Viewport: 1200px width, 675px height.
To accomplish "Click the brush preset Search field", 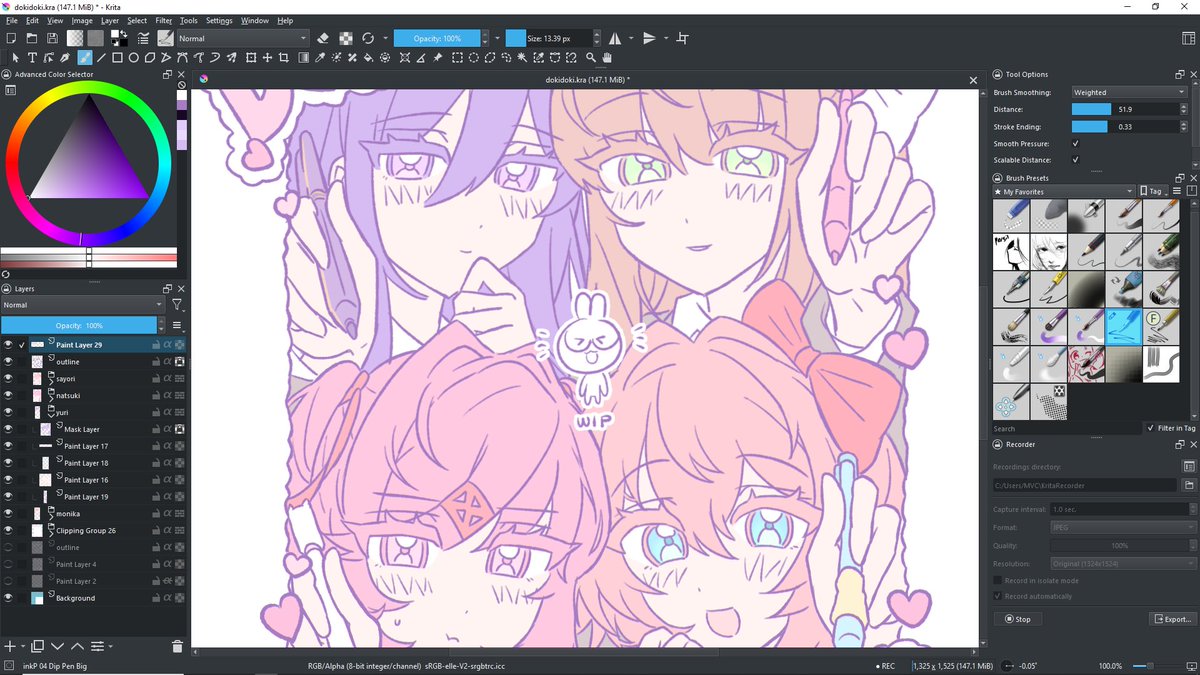I will (1065, 428).
